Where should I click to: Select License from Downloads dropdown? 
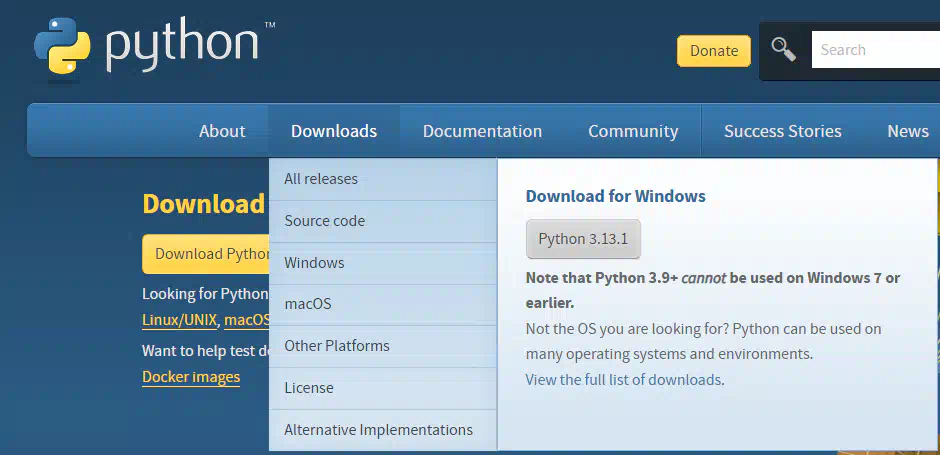click(383, 388)
